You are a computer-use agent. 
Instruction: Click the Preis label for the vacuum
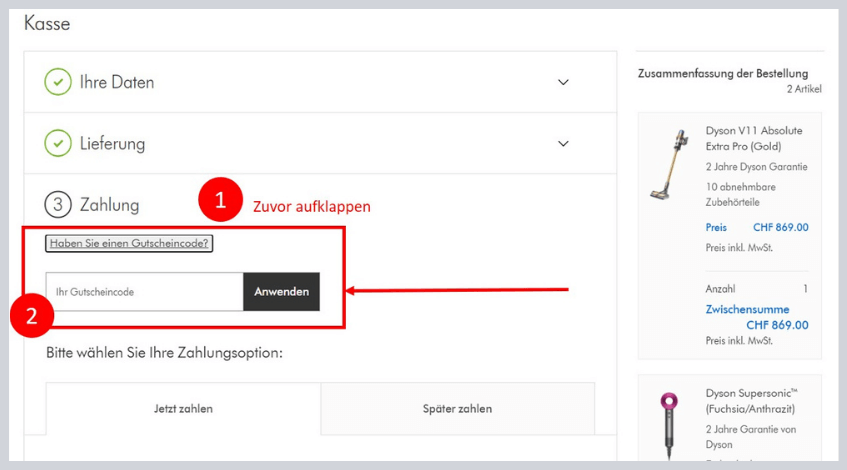(716, 227)
